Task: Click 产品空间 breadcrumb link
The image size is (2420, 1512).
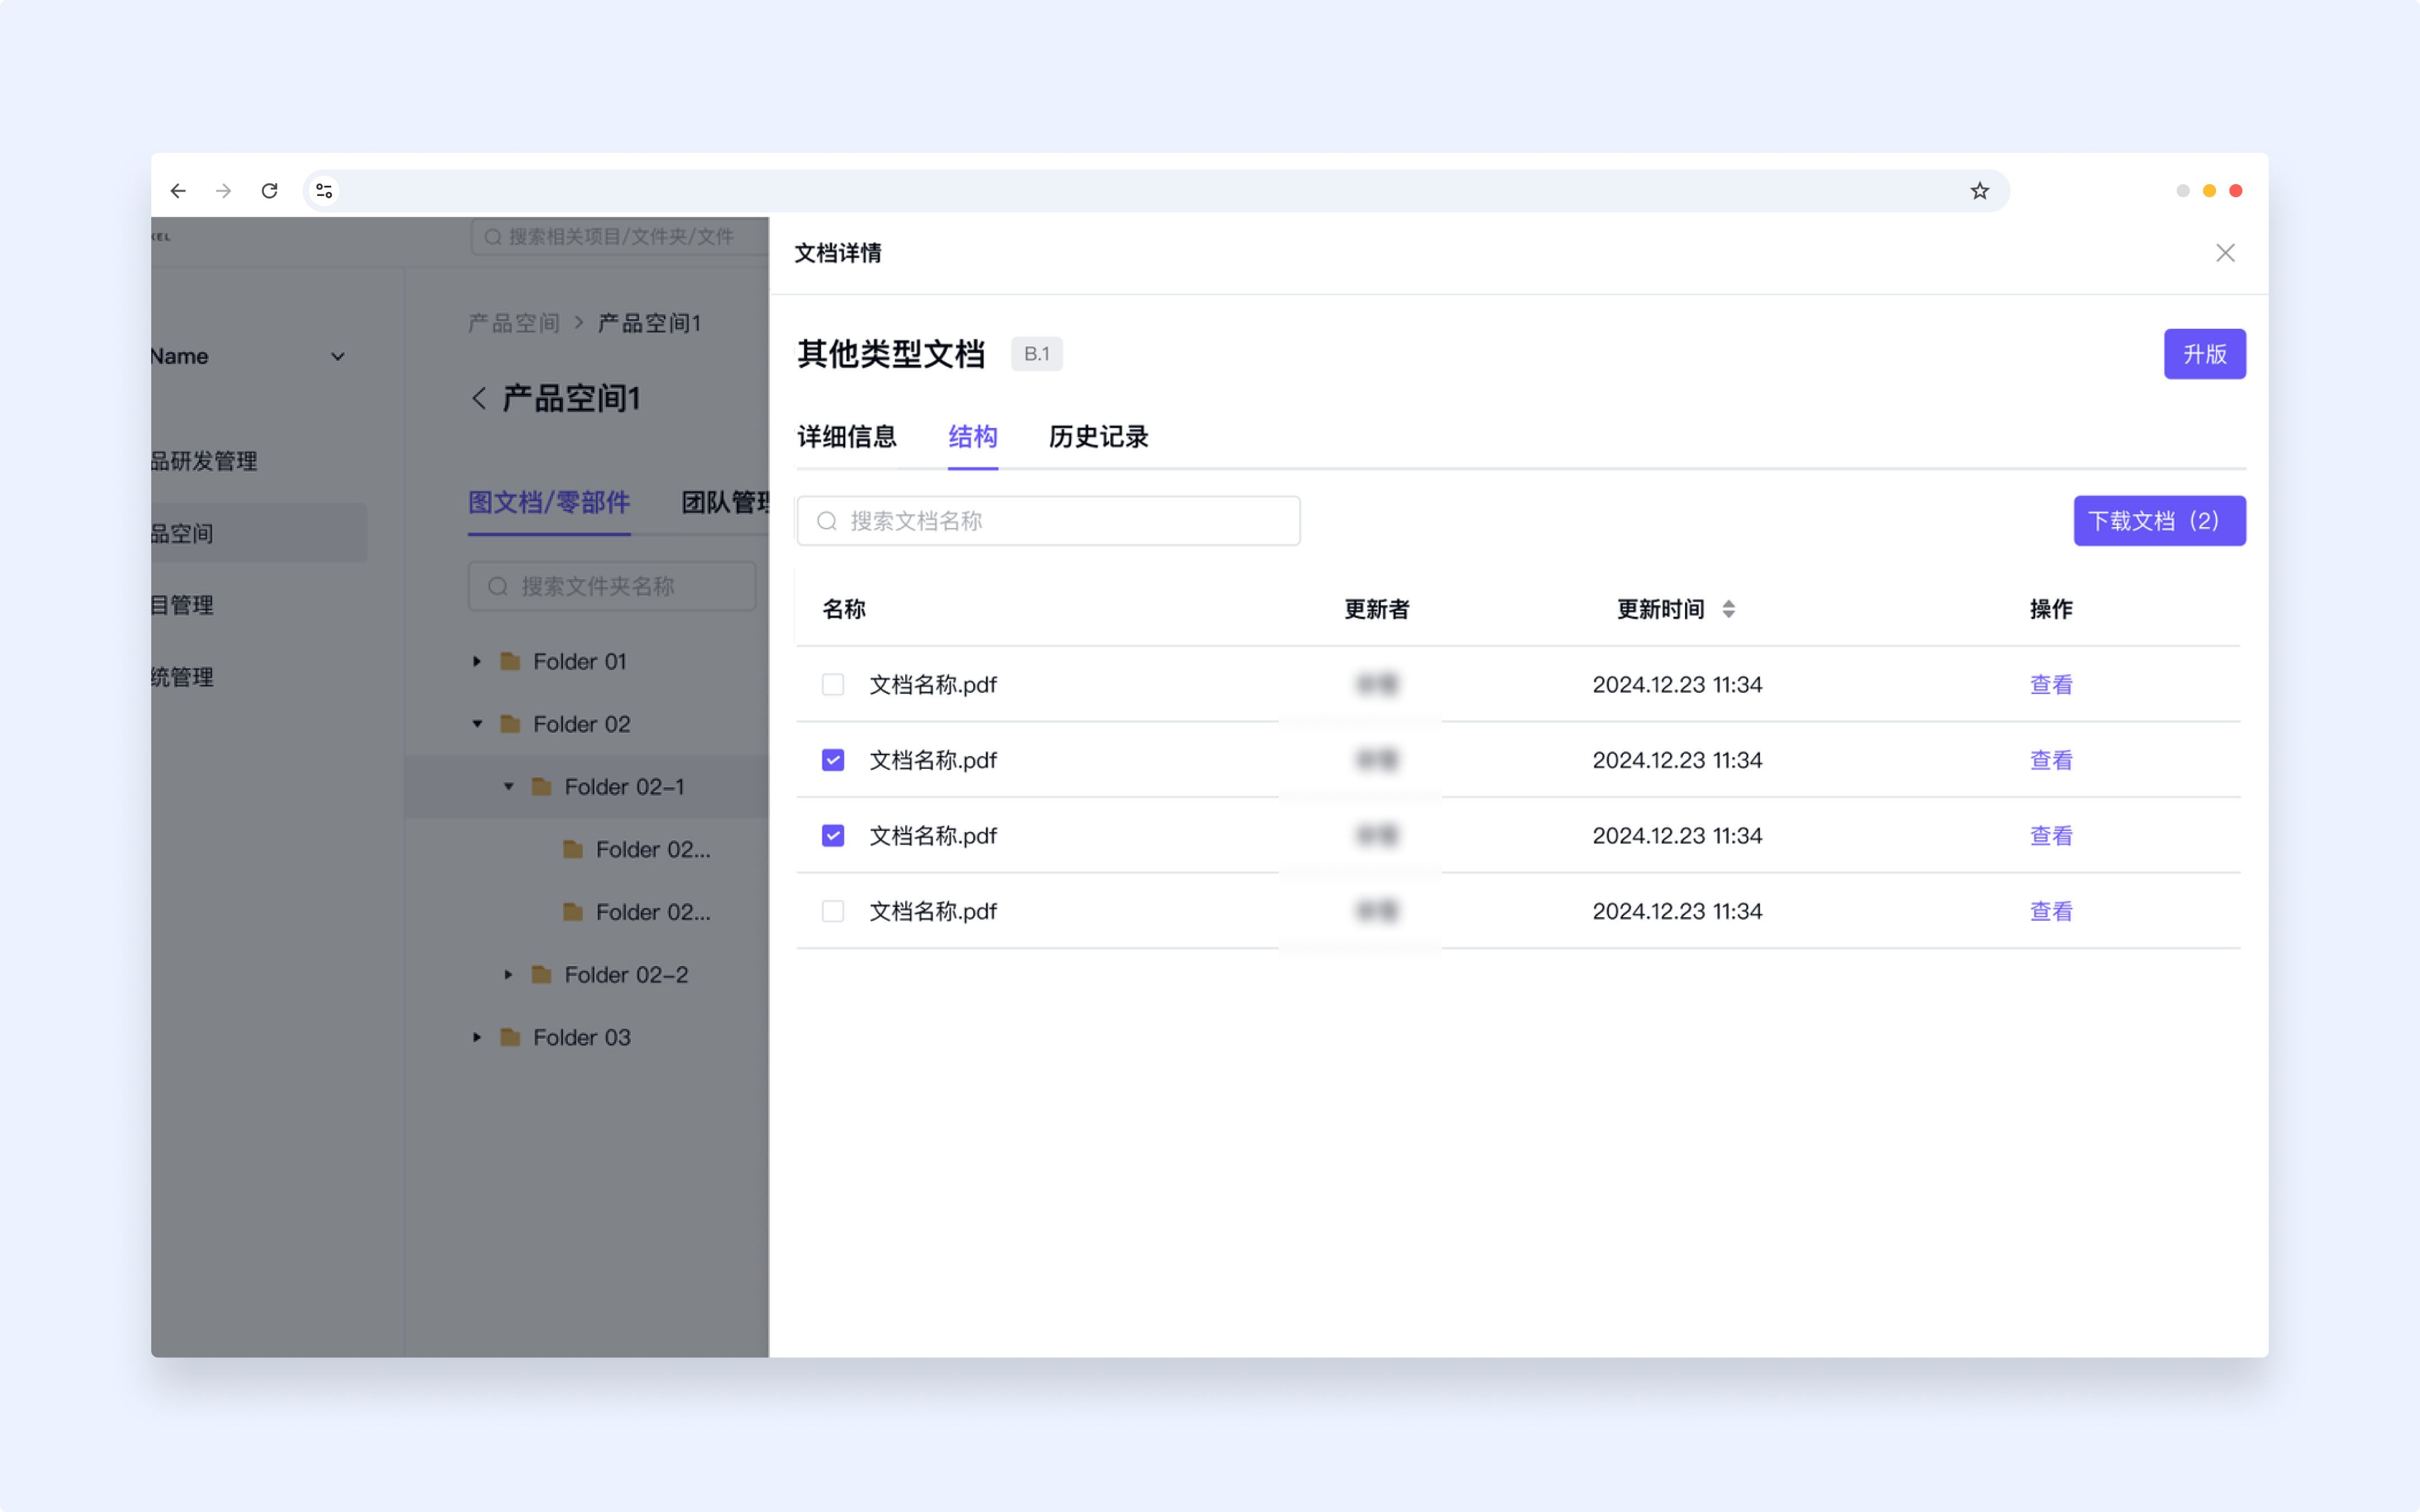Action: click(514, 323)
